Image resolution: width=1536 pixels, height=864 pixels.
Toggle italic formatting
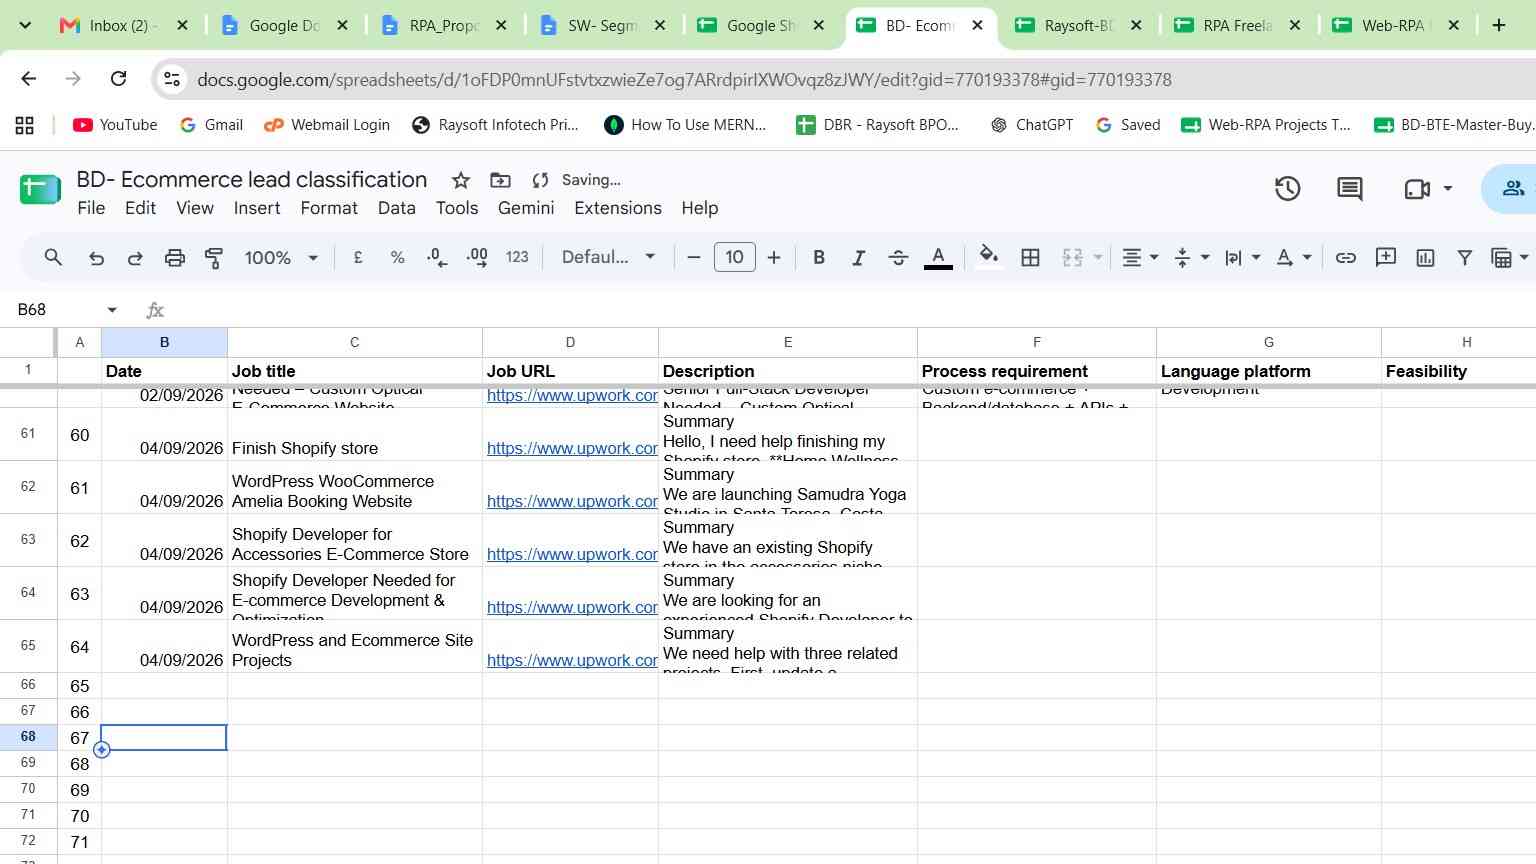pyautogui.click(x=858, y=258)
